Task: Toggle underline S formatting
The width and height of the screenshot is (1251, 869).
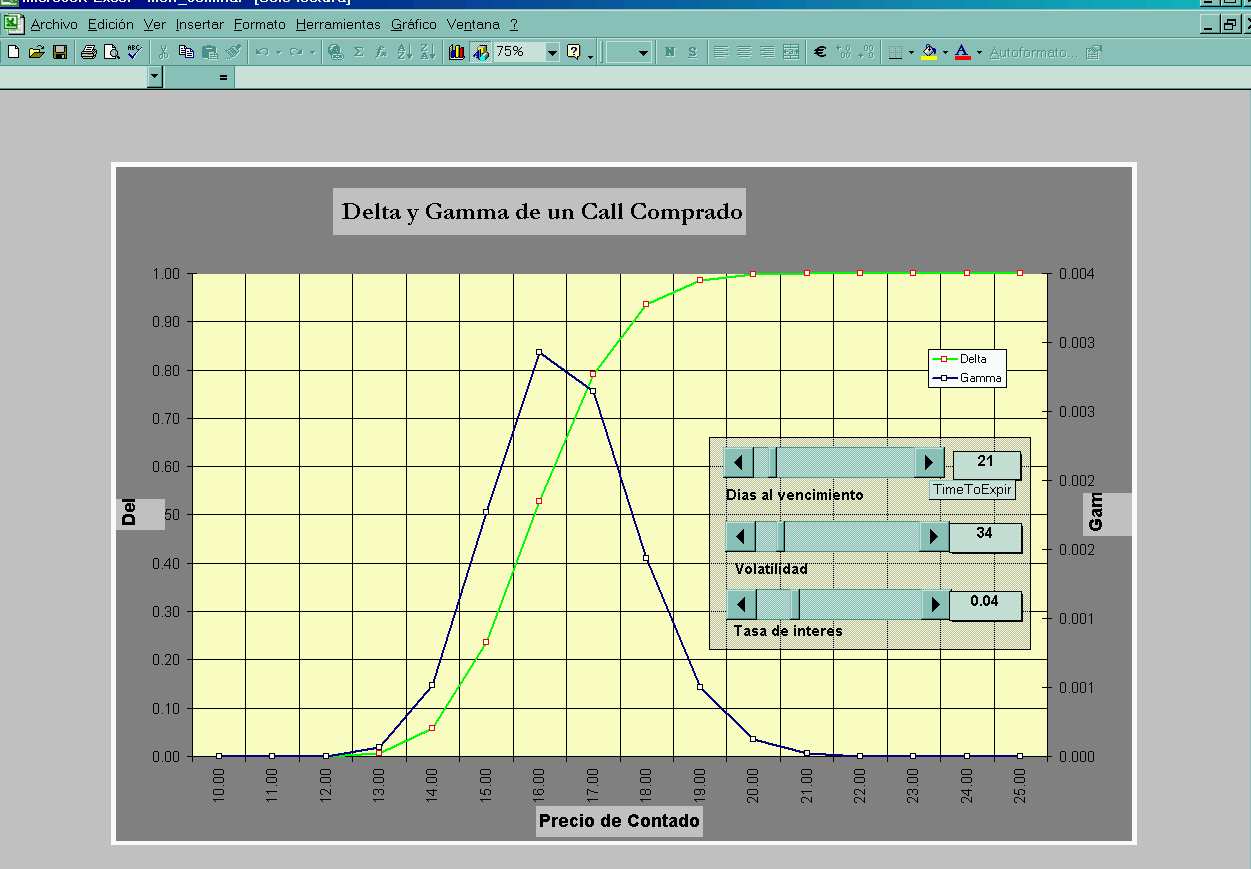Action: click(x=692, y=52)
